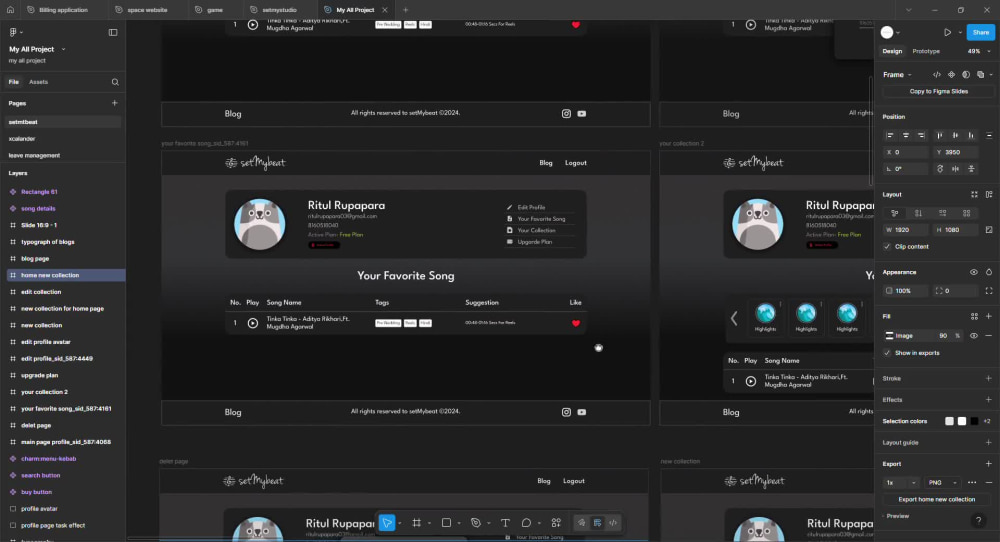Viewport: 1000px width, 542px height.
Task: Open user avatar dropdown arrow
Action: click(x=898, y=33)
